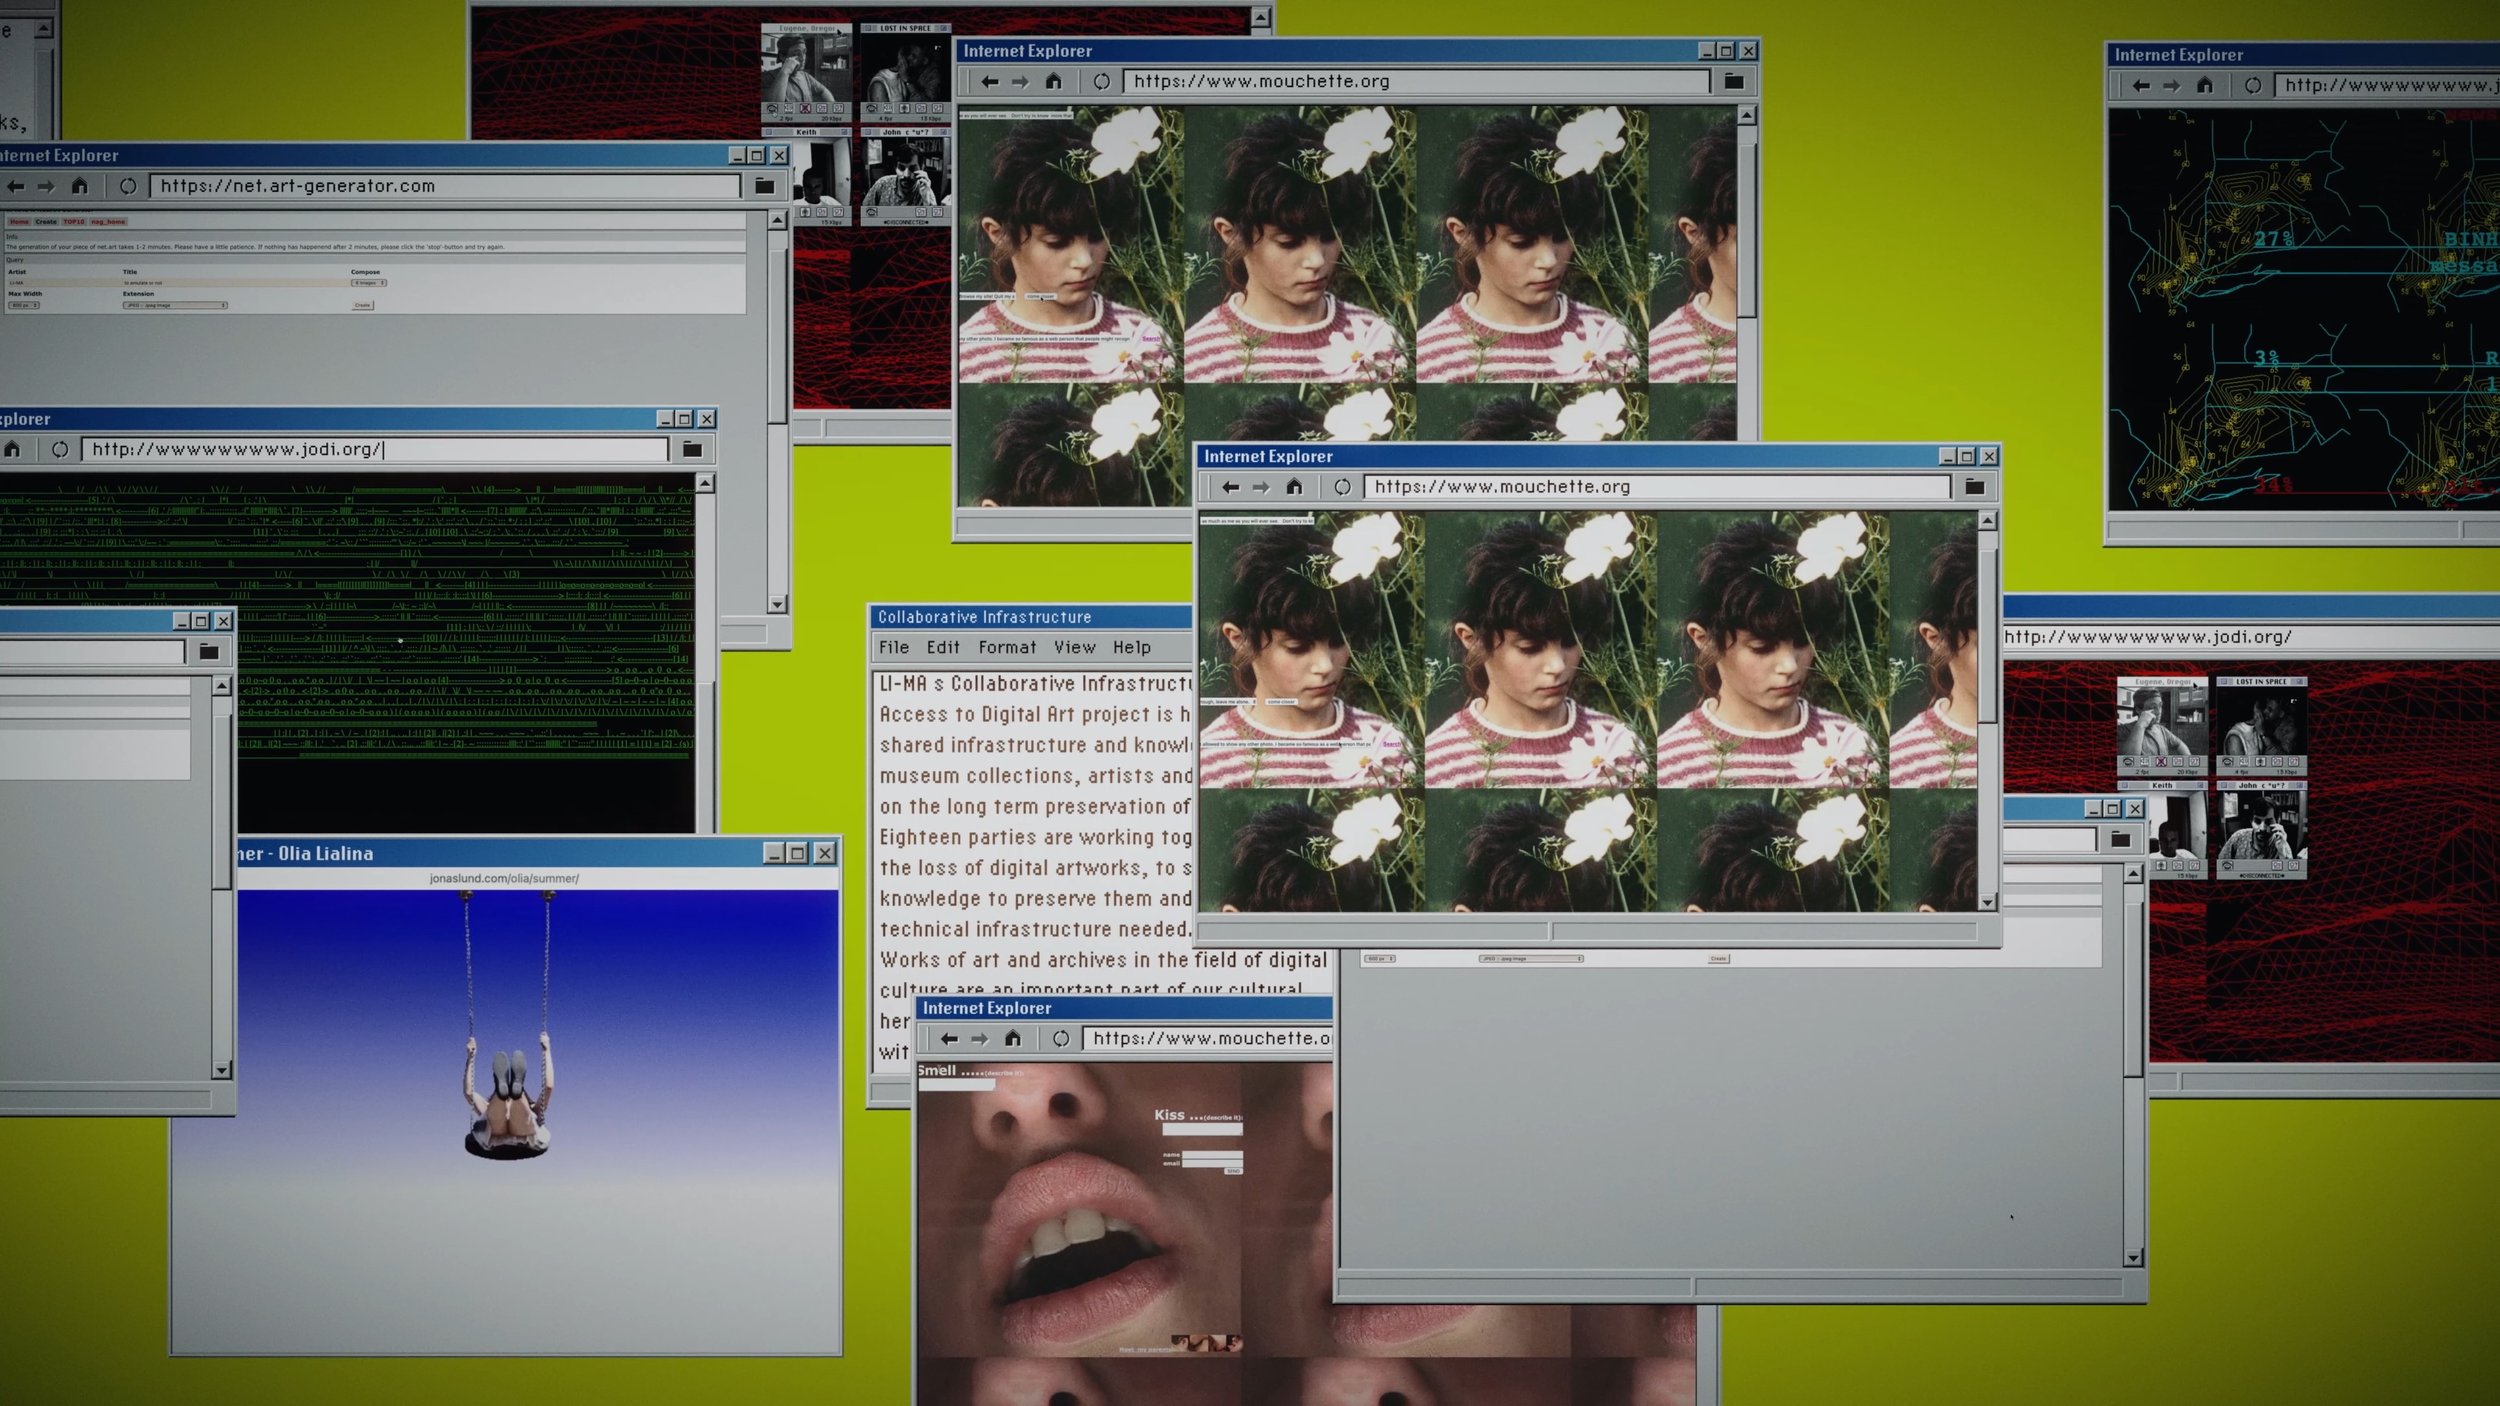Open Edit menu in Collaborative Infrastructure
The width and height of the screenshot is (2500, 1406).
click(943, 648)
